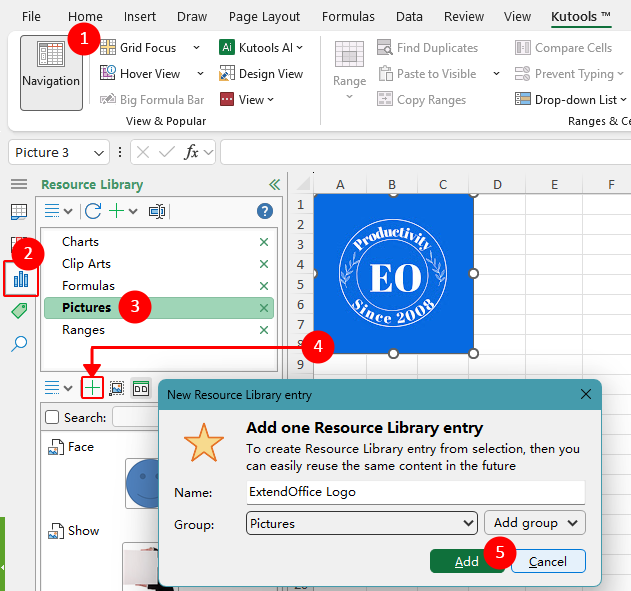This screenshot has width=631, height=591.
Task: Open the Add group dropdown
Action: click(x=535, y=523)
